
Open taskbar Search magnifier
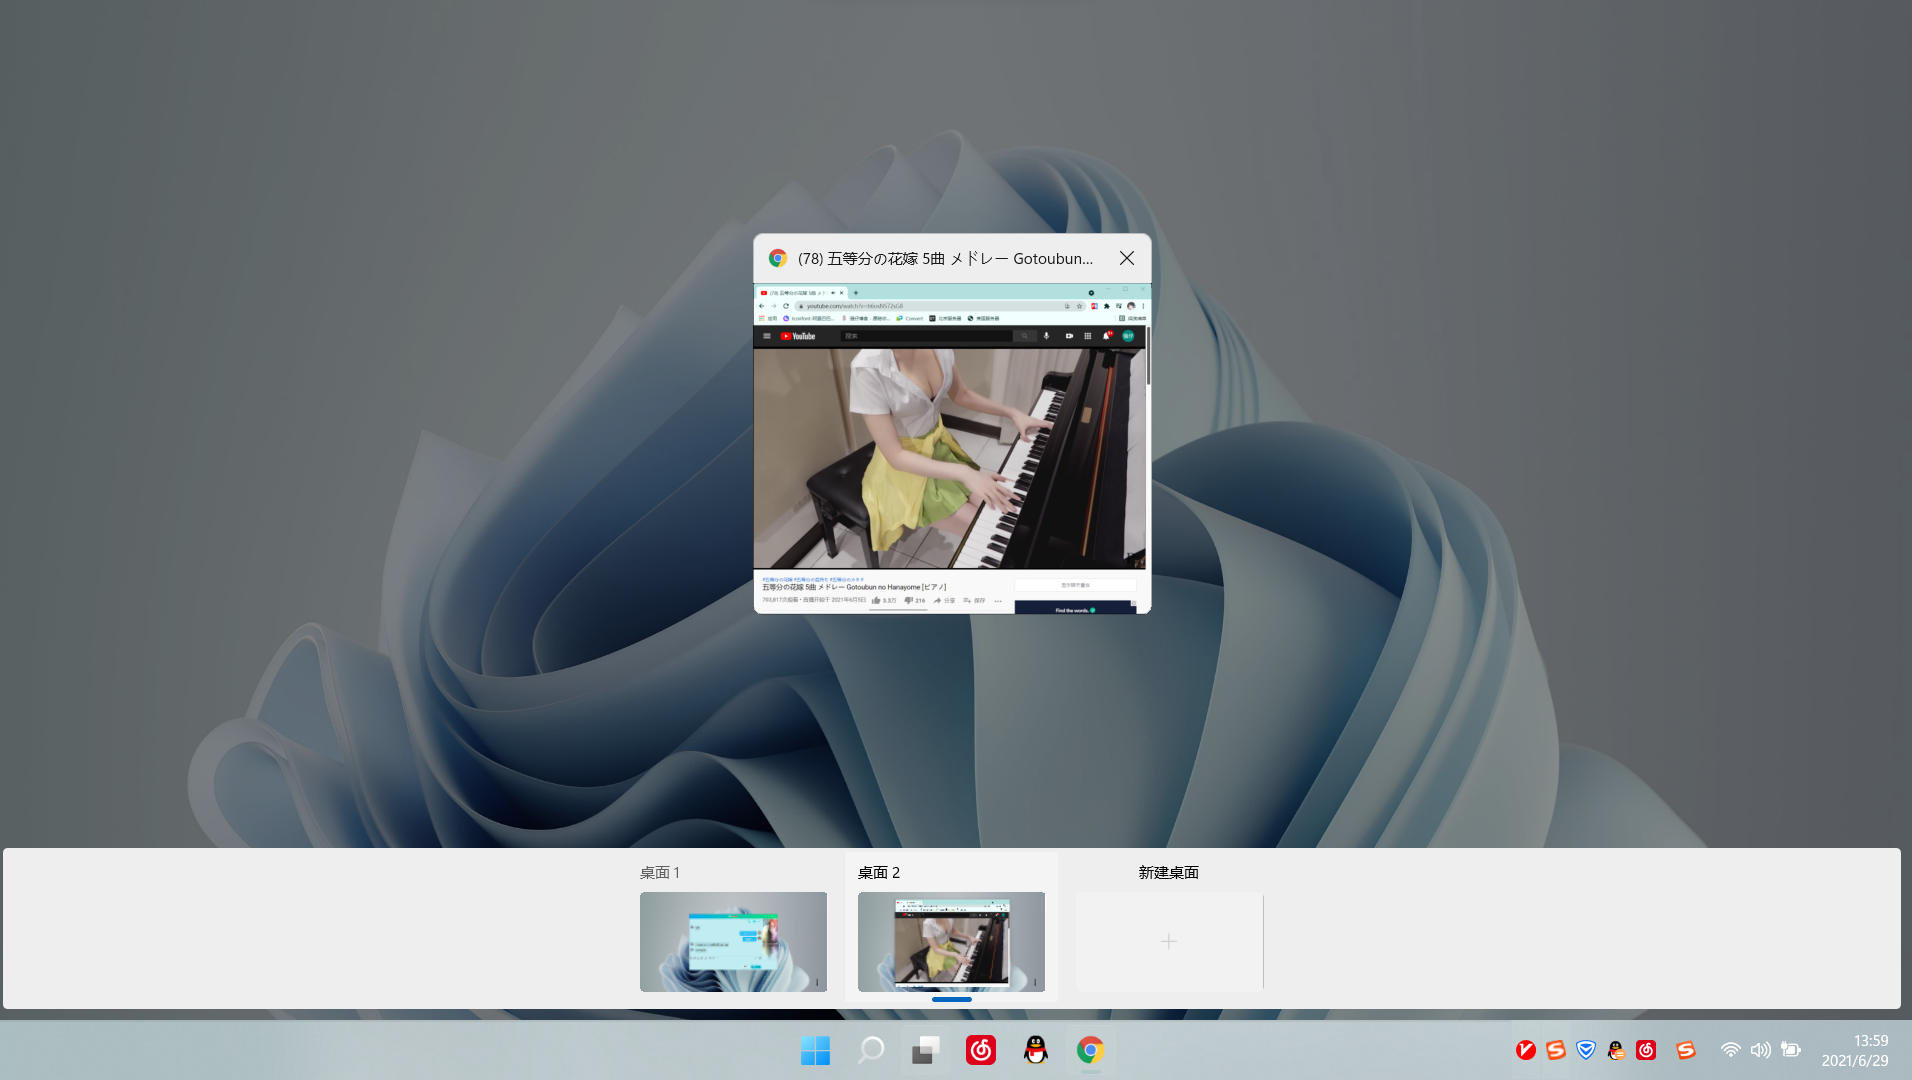[x=871, y=1050]
